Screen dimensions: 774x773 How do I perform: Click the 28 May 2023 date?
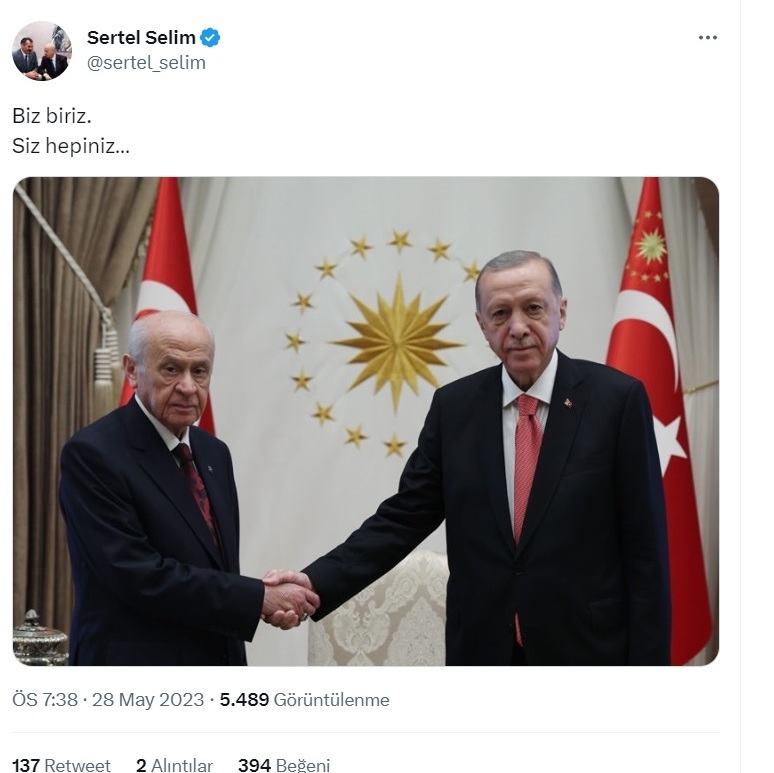click(148, 699)
